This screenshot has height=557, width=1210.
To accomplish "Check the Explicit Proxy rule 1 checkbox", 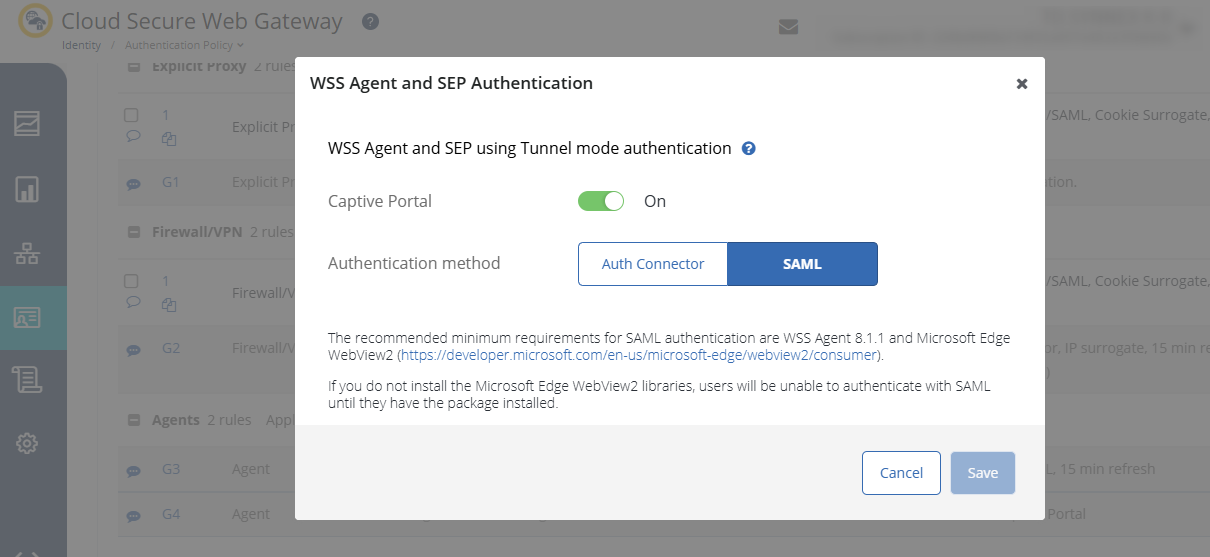I will point(131,115).
